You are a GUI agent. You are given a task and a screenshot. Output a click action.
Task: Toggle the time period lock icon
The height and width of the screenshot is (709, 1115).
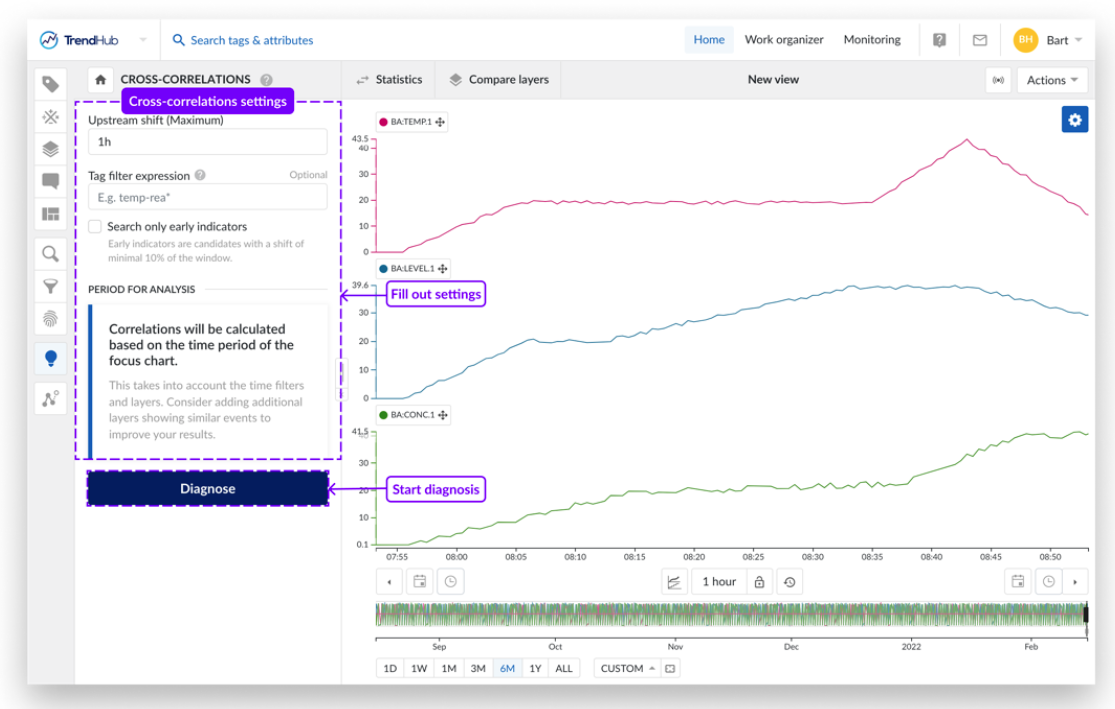tap(759, 582)
